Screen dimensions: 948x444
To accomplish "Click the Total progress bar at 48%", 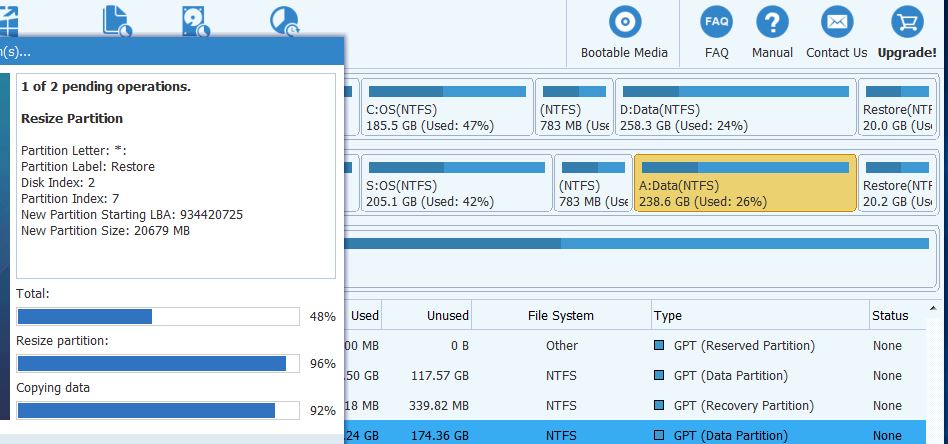I will tap(158, 316).
